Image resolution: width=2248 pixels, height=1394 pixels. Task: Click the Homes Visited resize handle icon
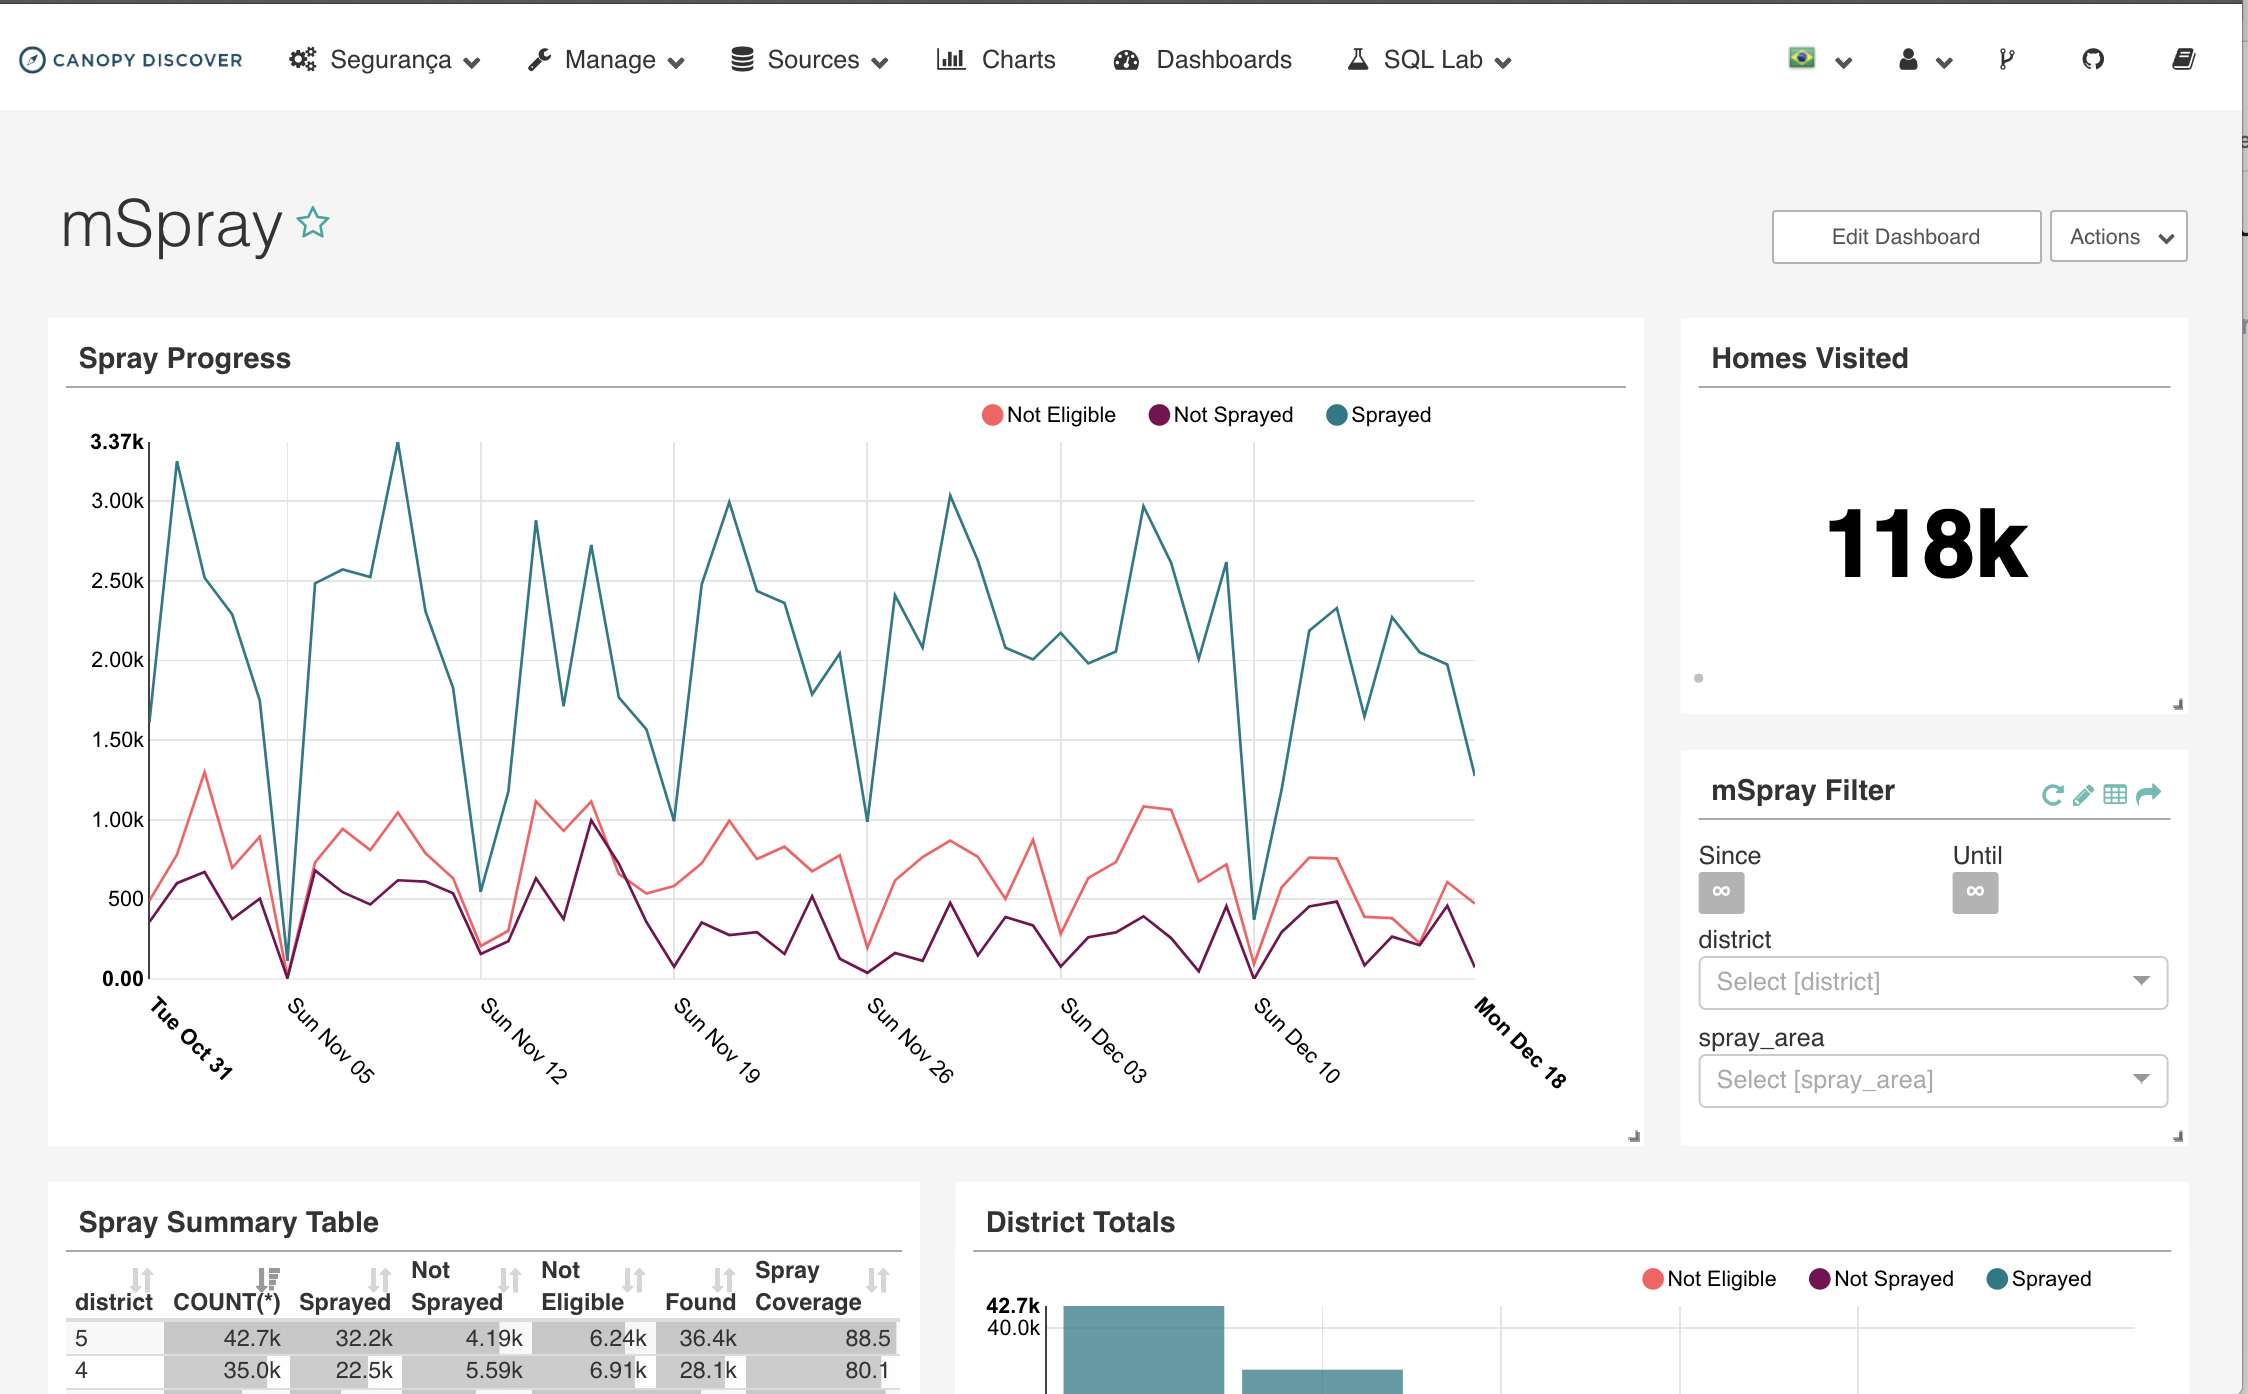2177,704
